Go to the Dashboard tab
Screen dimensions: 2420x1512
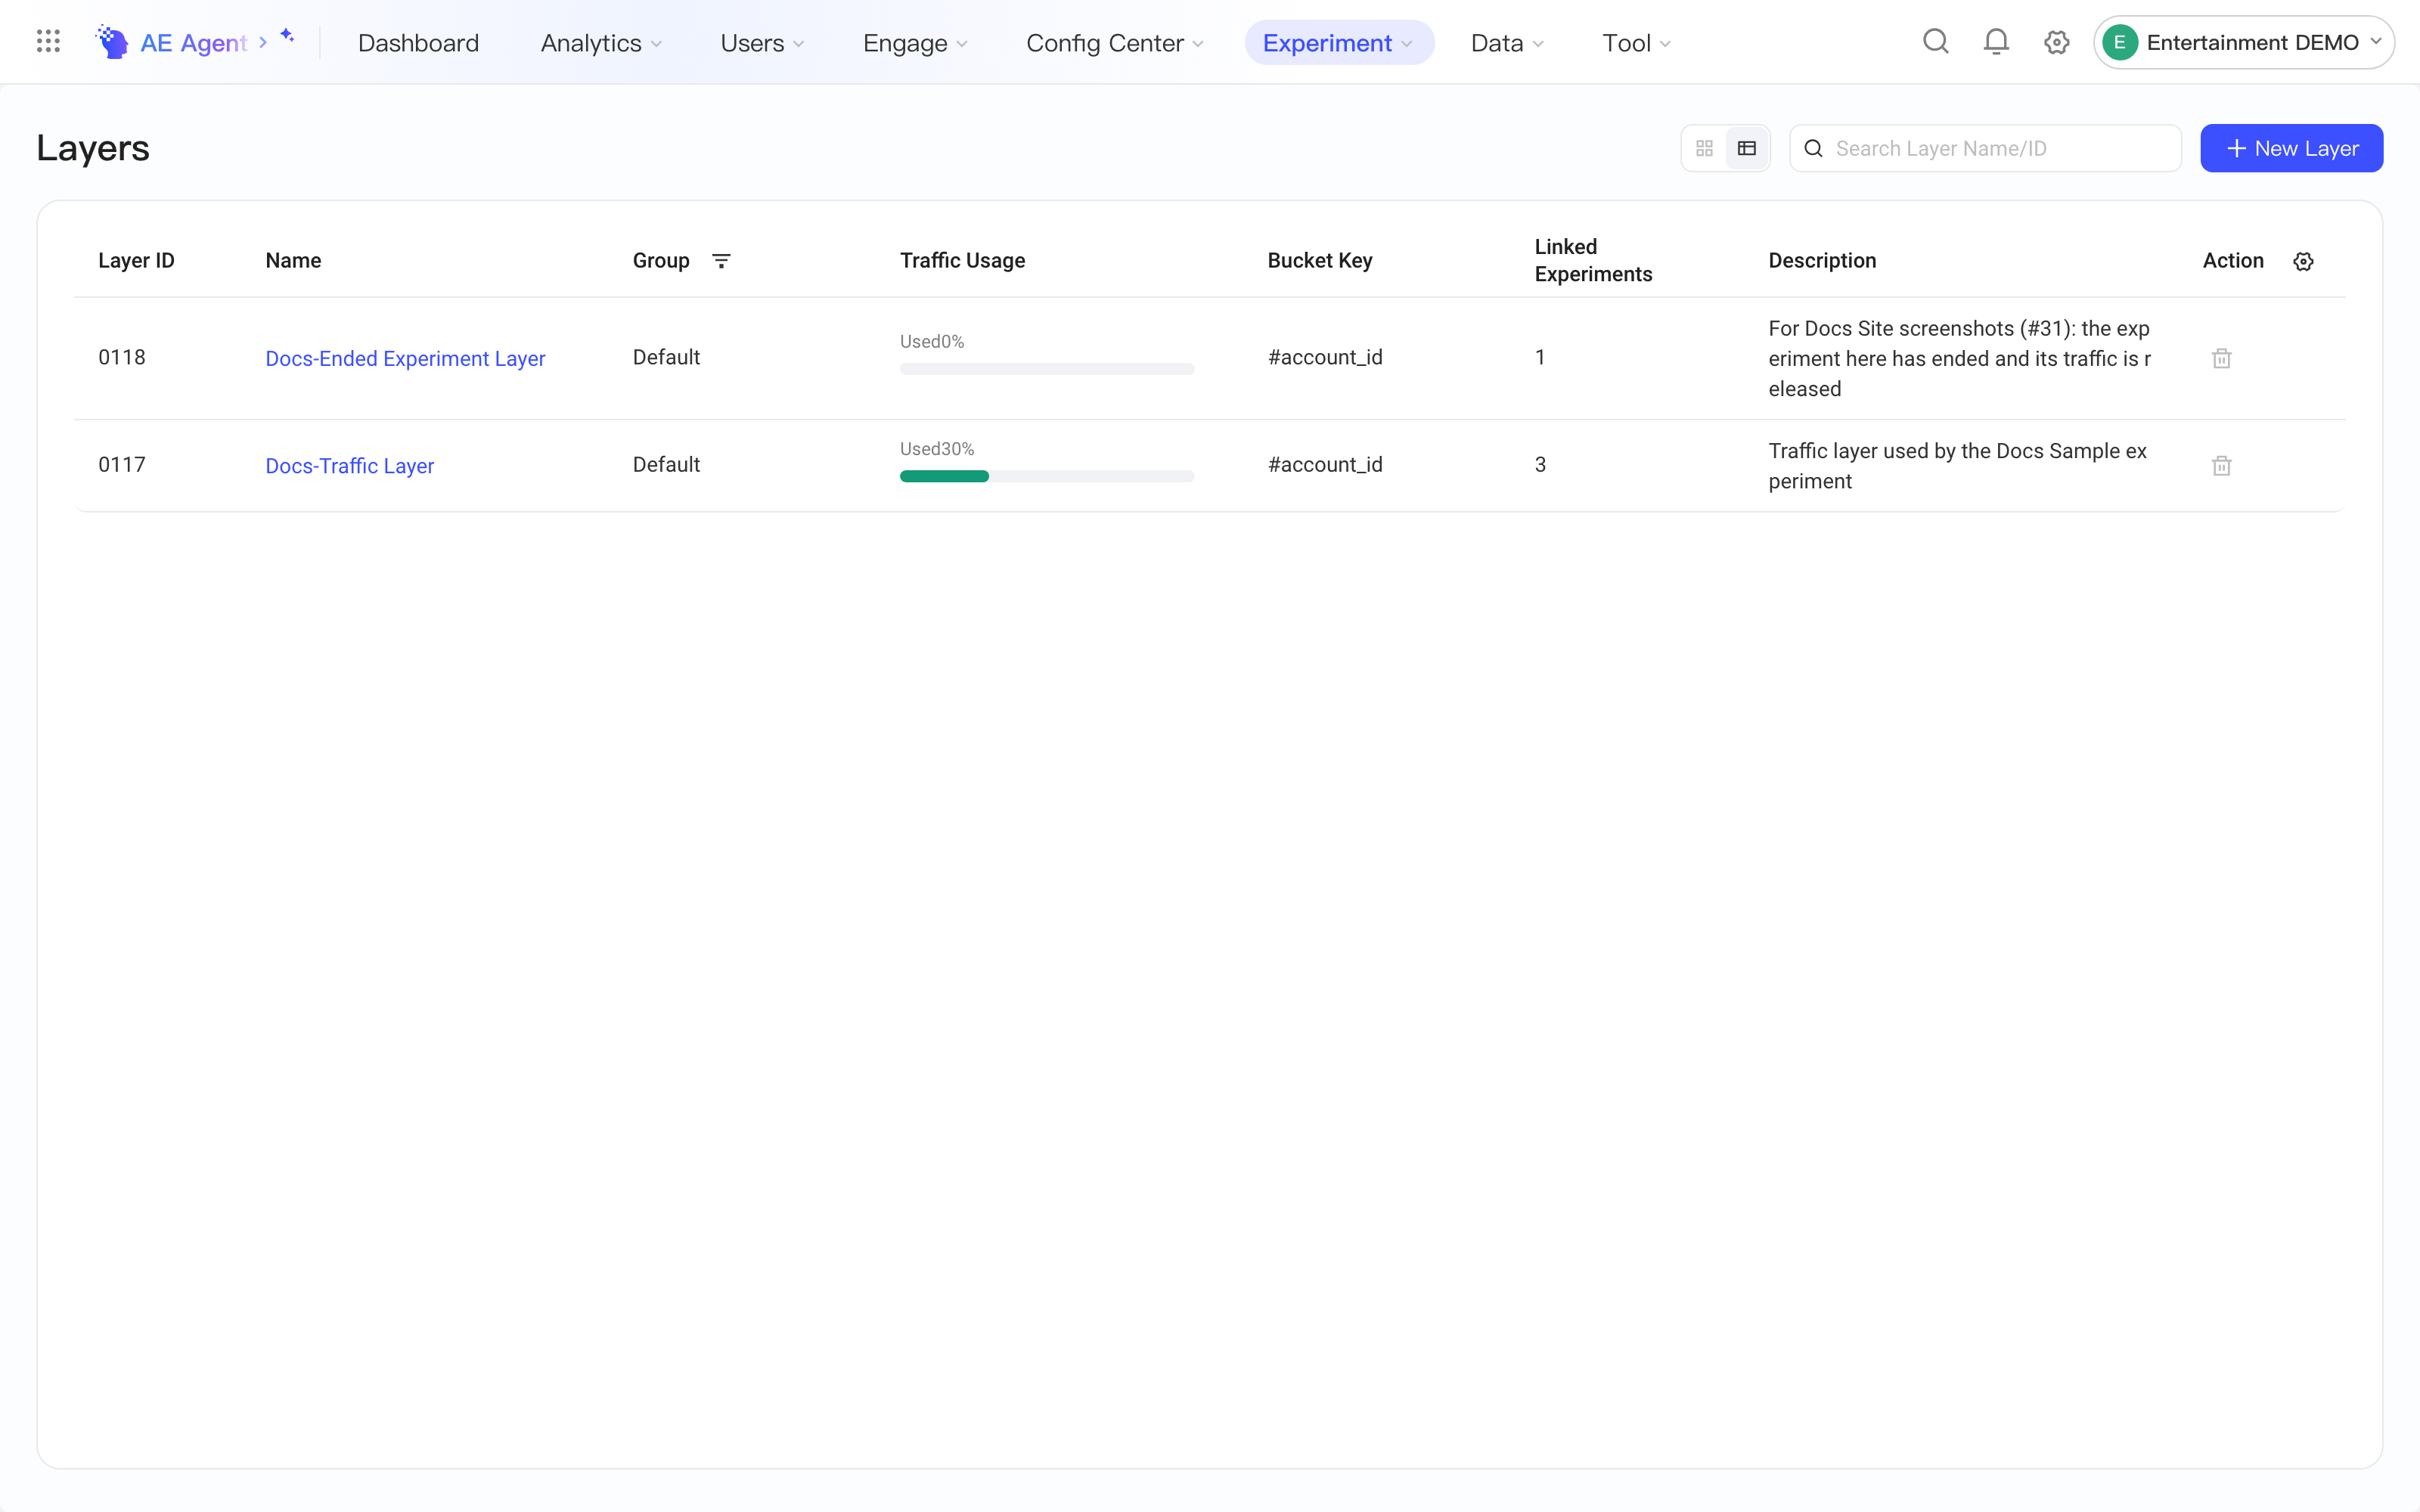point(418,43)
